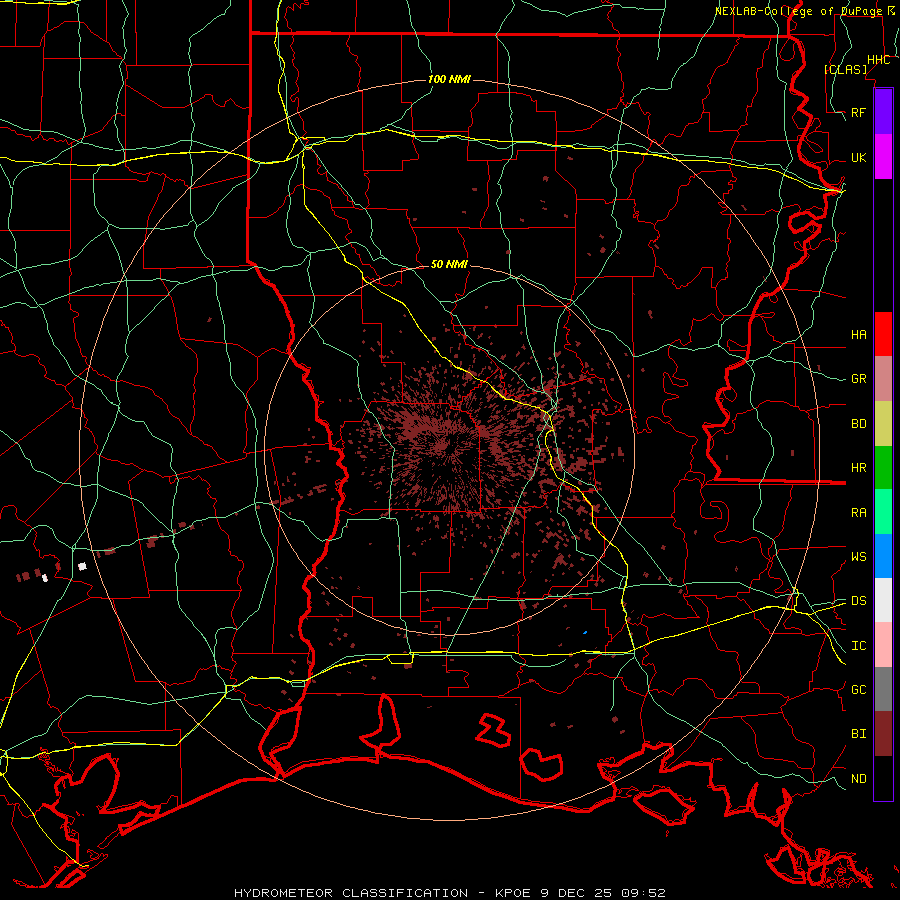Viewport: 900px width, 900px height.
Task: Click the ND legend label
Action: coord(859,779)
